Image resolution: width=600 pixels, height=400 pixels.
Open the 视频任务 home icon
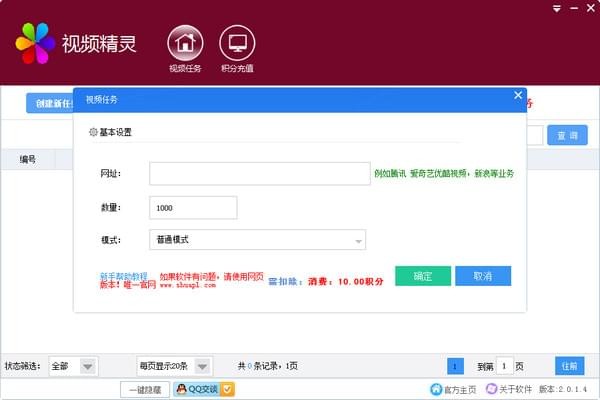pos(185,43)
